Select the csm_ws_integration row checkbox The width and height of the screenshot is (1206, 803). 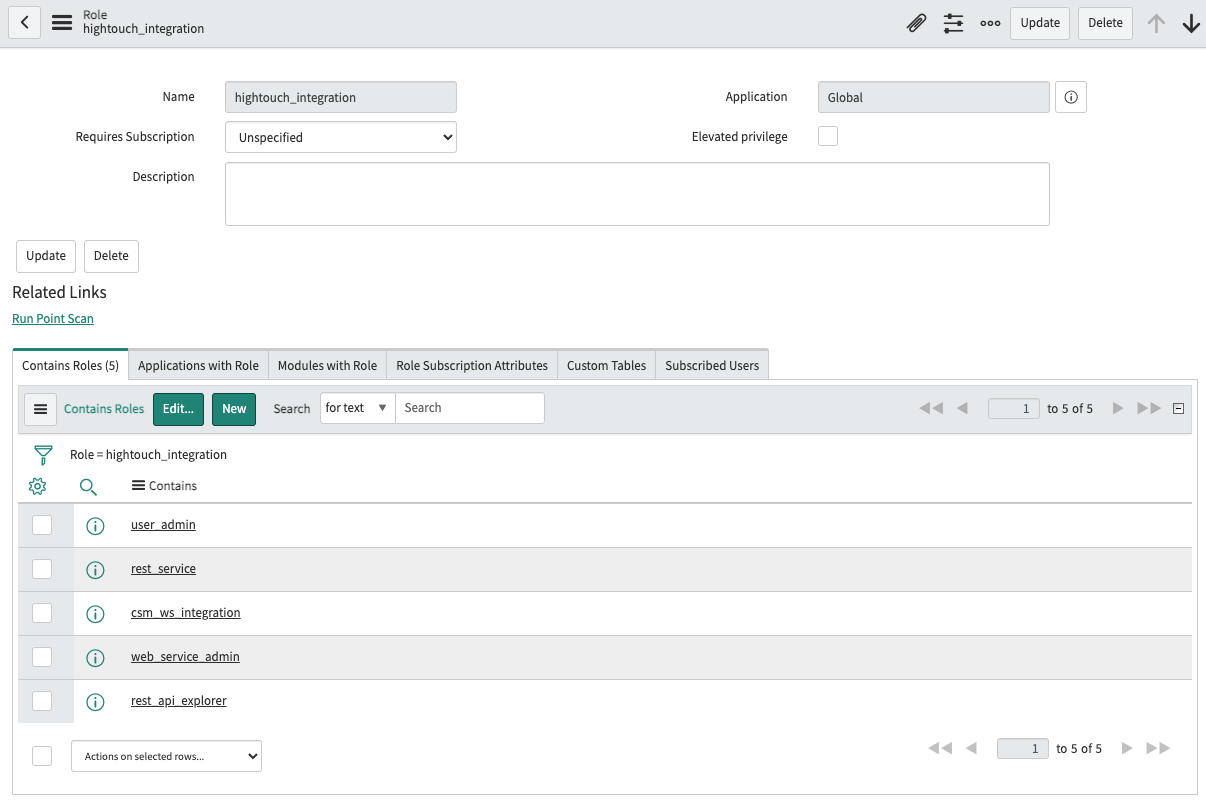(x=42, y=613)
